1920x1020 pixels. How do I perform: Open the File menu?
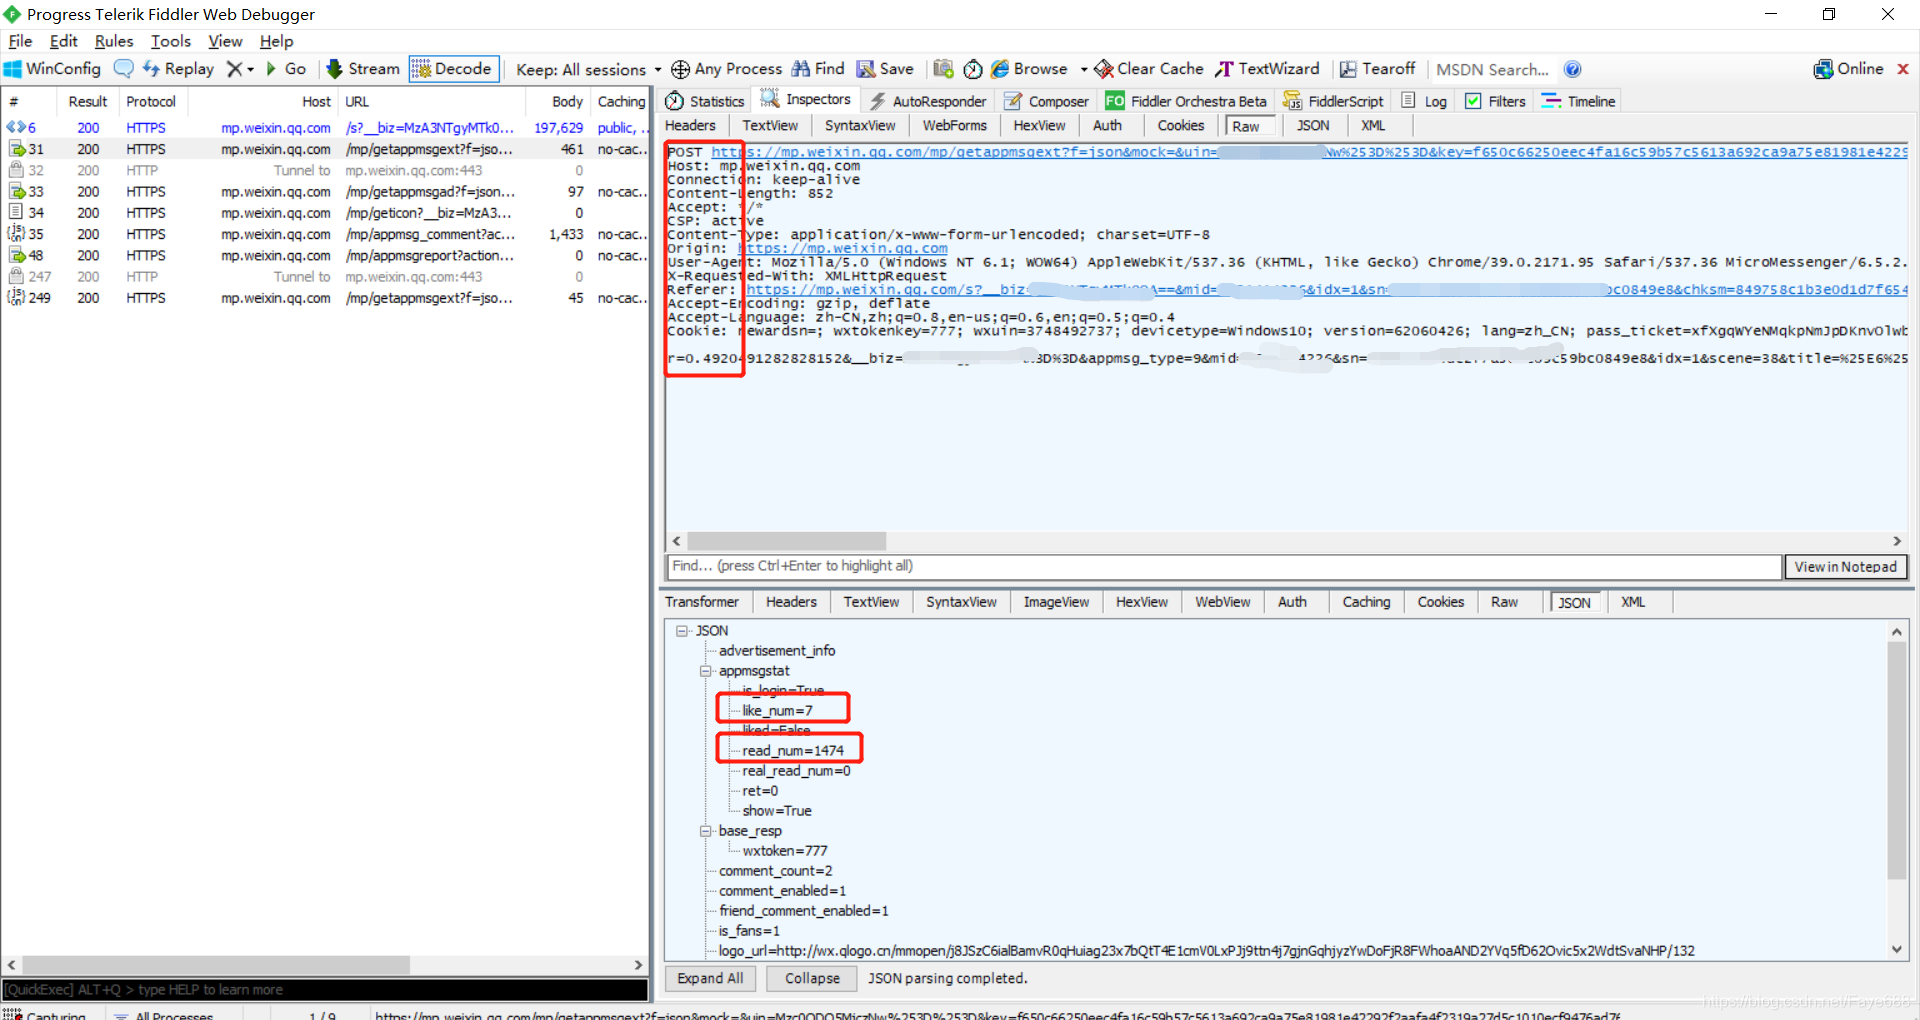pyautogui.click(x=20, y=41)
